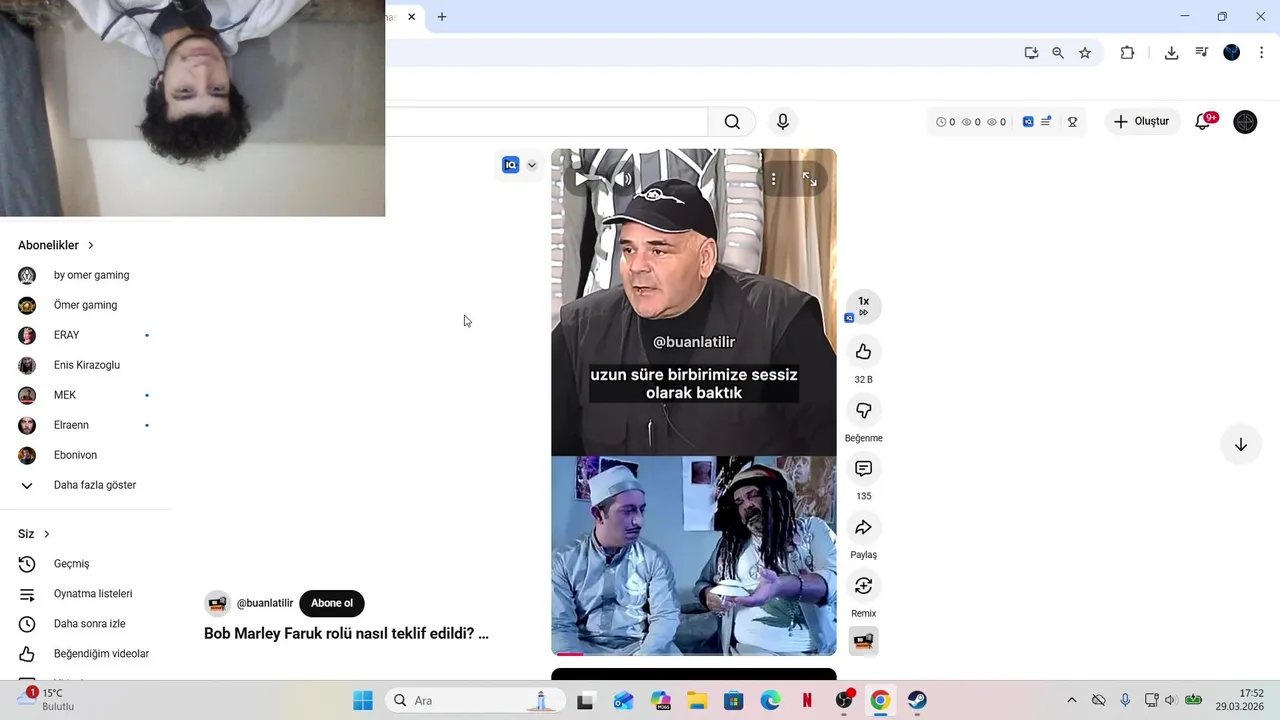Open Netflix from taskbar

point(807,701)
